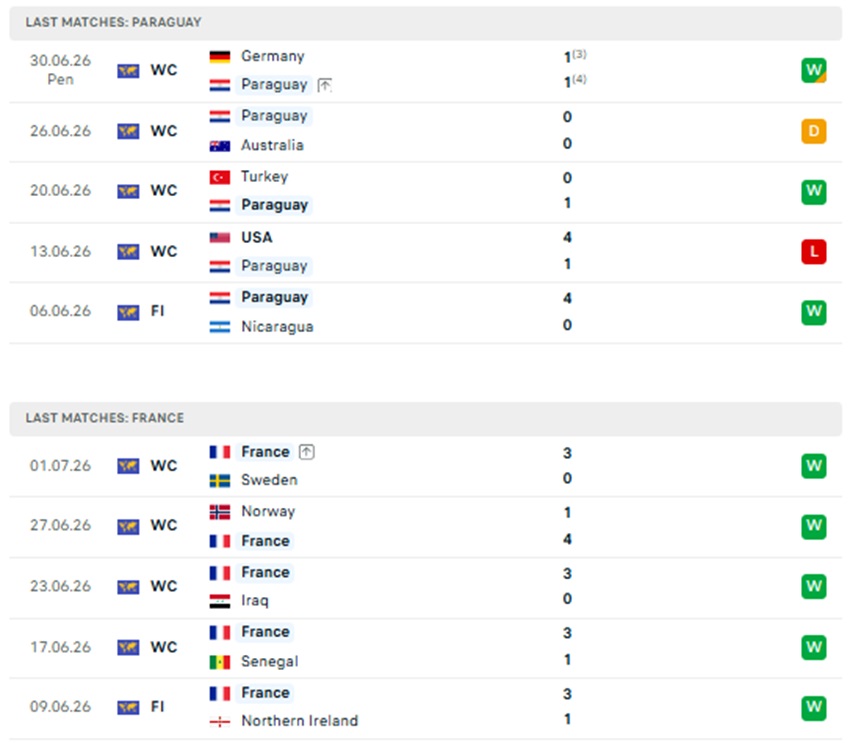850x743 pixels.
Task: Click the world cup icon for 06.06.26 match
Action: 128,312
